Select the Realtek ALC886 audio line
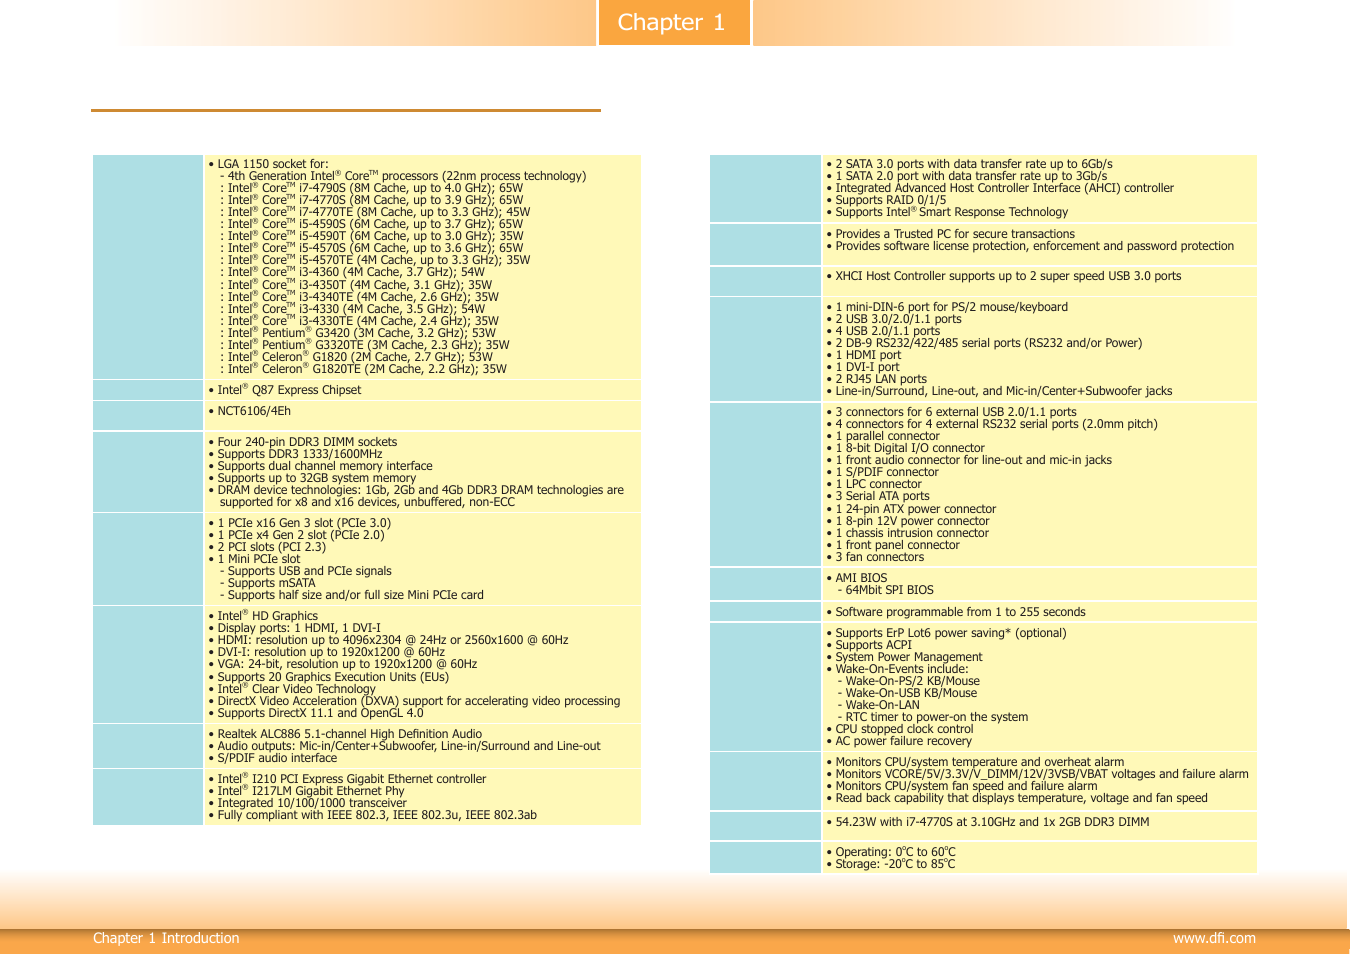Viewport: 1350px width, 954px height. pyautogui.click(x=345, y=734)
